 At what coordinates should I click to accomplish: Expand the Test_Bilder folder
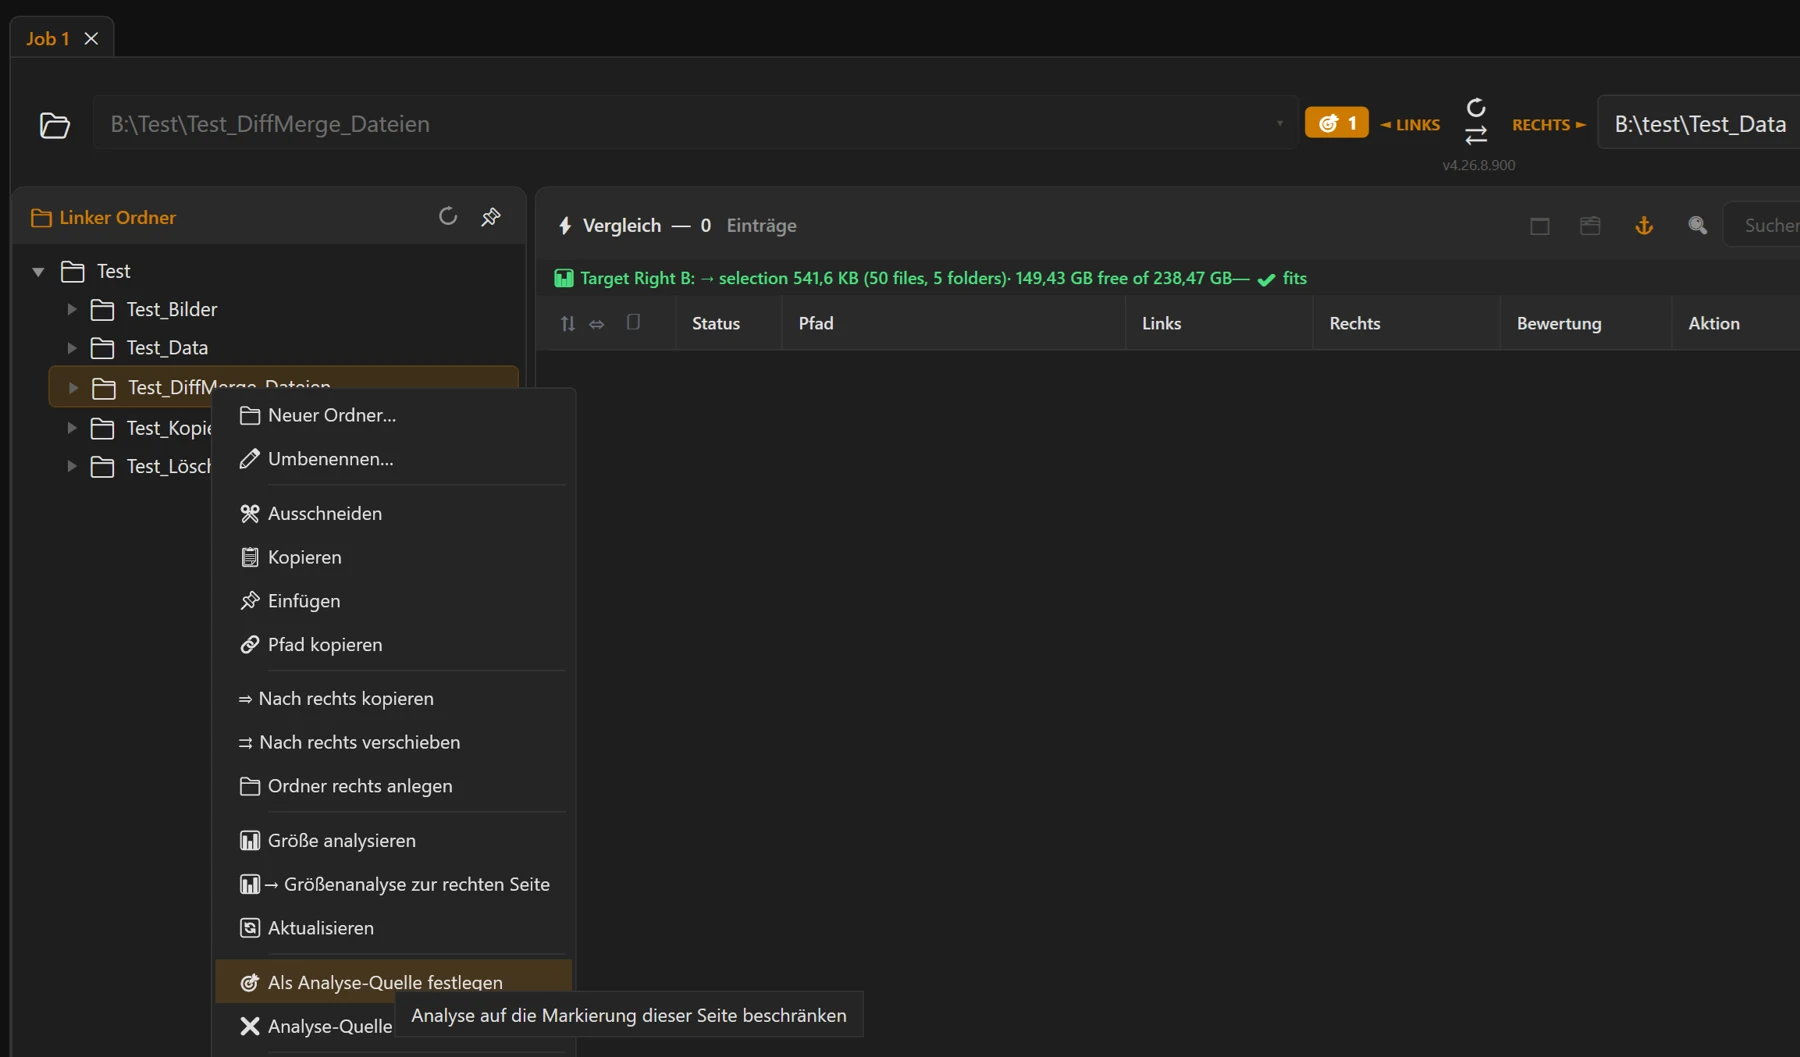click(72, 309)
